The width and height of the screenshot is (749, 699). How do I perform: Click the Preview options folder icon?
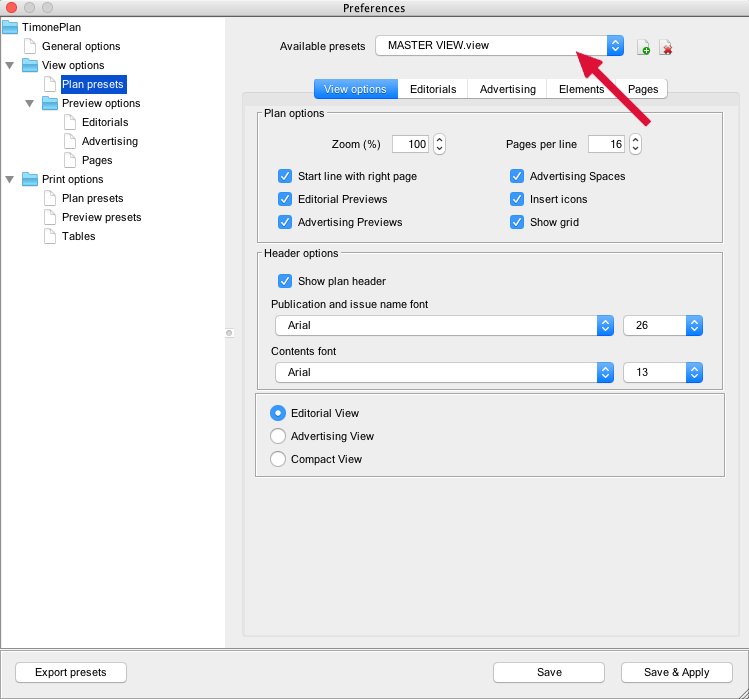(50, 103)
